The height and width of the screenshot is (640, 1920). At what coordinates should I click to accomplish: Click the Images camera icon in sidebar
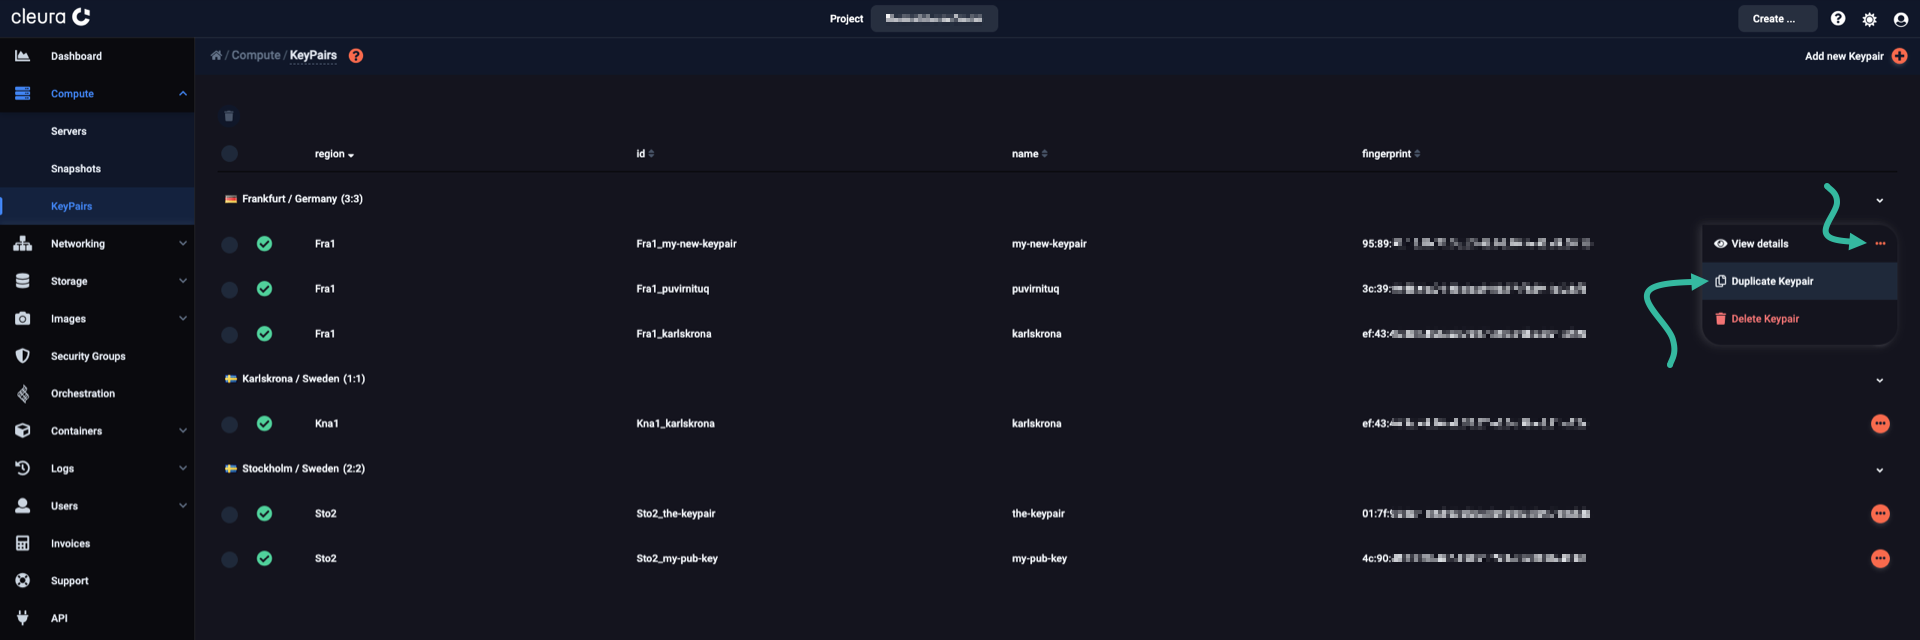22,318
